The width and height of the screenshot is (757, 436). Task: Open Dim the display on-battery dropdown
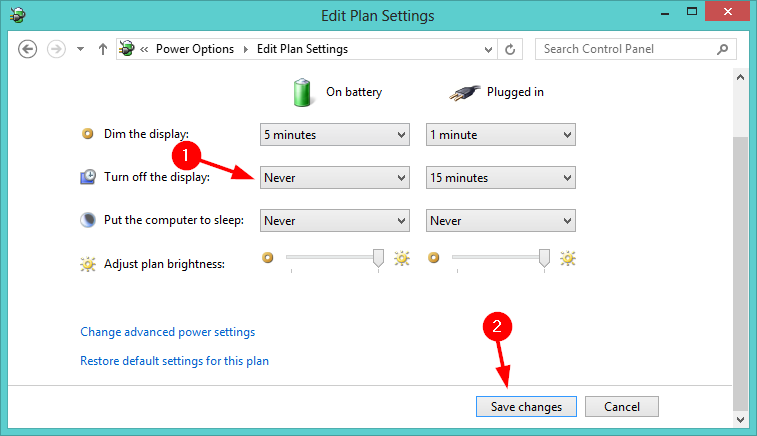[x=335, y=135]
